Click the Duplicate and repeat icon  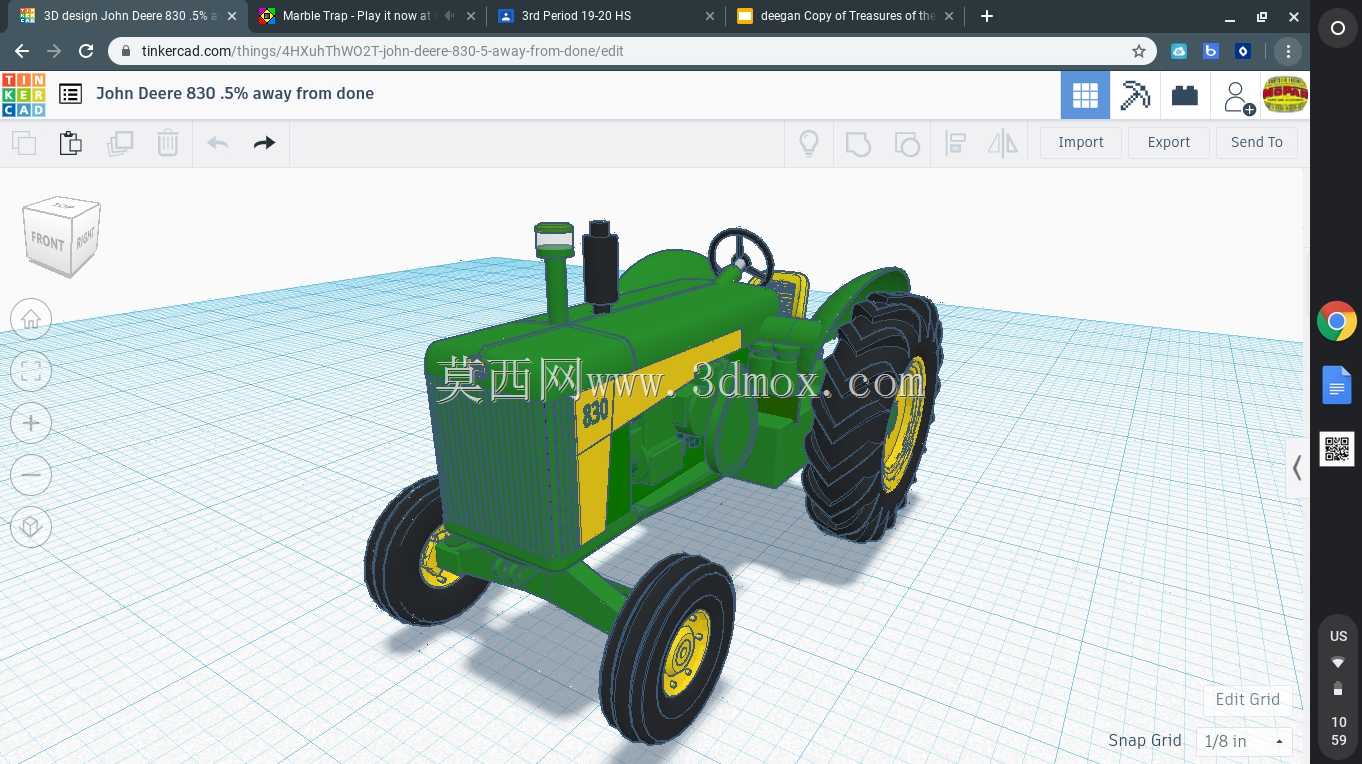[x=120, y=143]
